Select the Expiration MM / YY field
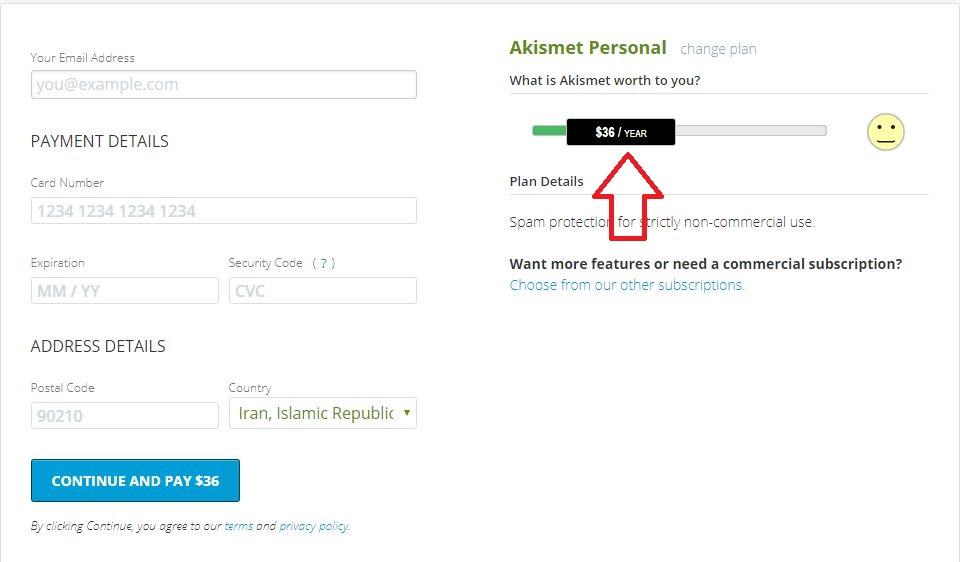 (x=124, y=291)
